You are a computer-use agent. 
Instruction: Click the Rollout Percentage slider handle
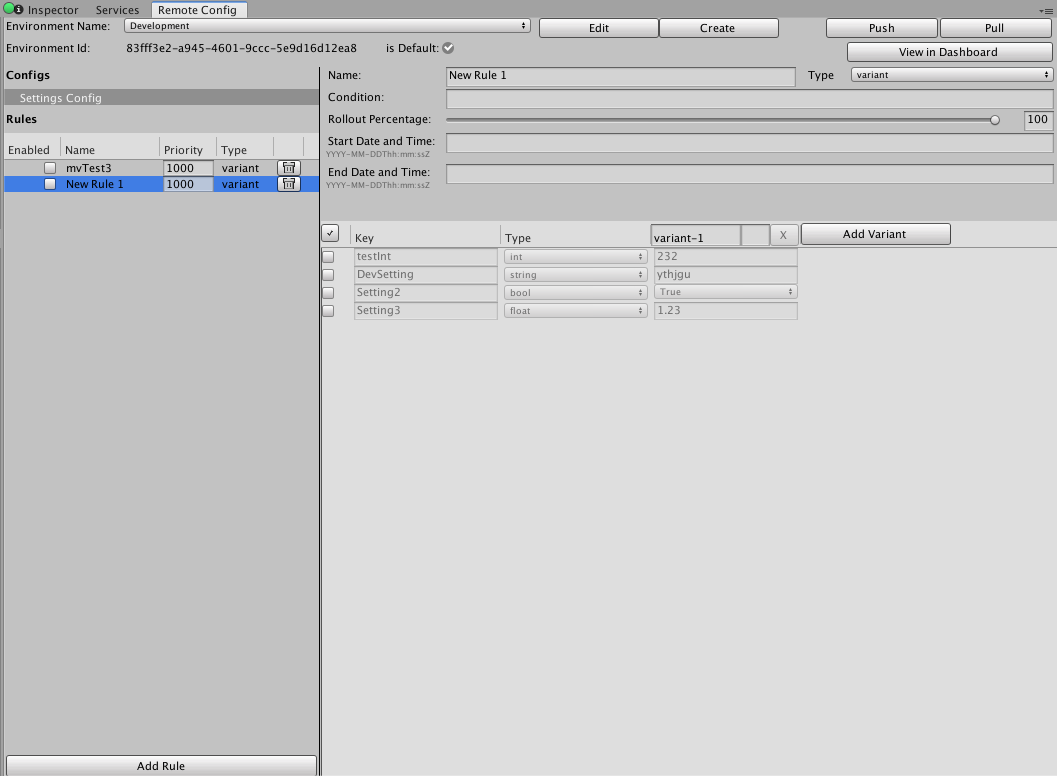point(994,120)
